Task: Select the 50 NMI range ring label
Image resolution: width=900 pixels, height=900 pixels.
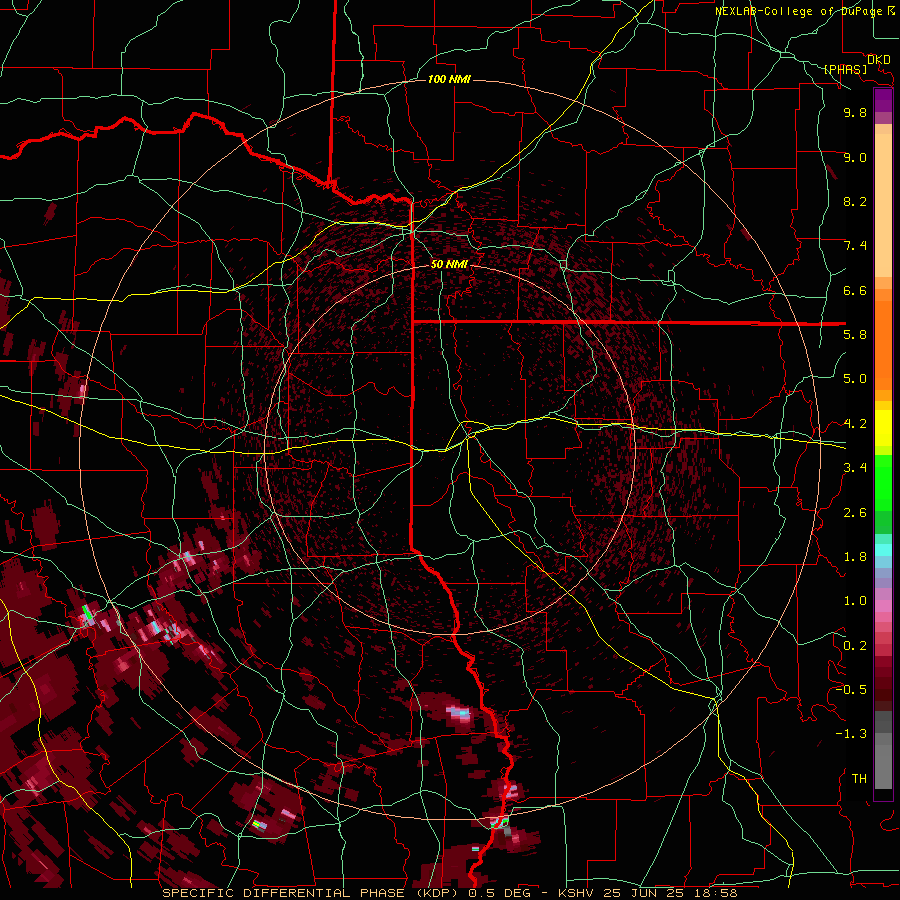Action: pos(449,265)
